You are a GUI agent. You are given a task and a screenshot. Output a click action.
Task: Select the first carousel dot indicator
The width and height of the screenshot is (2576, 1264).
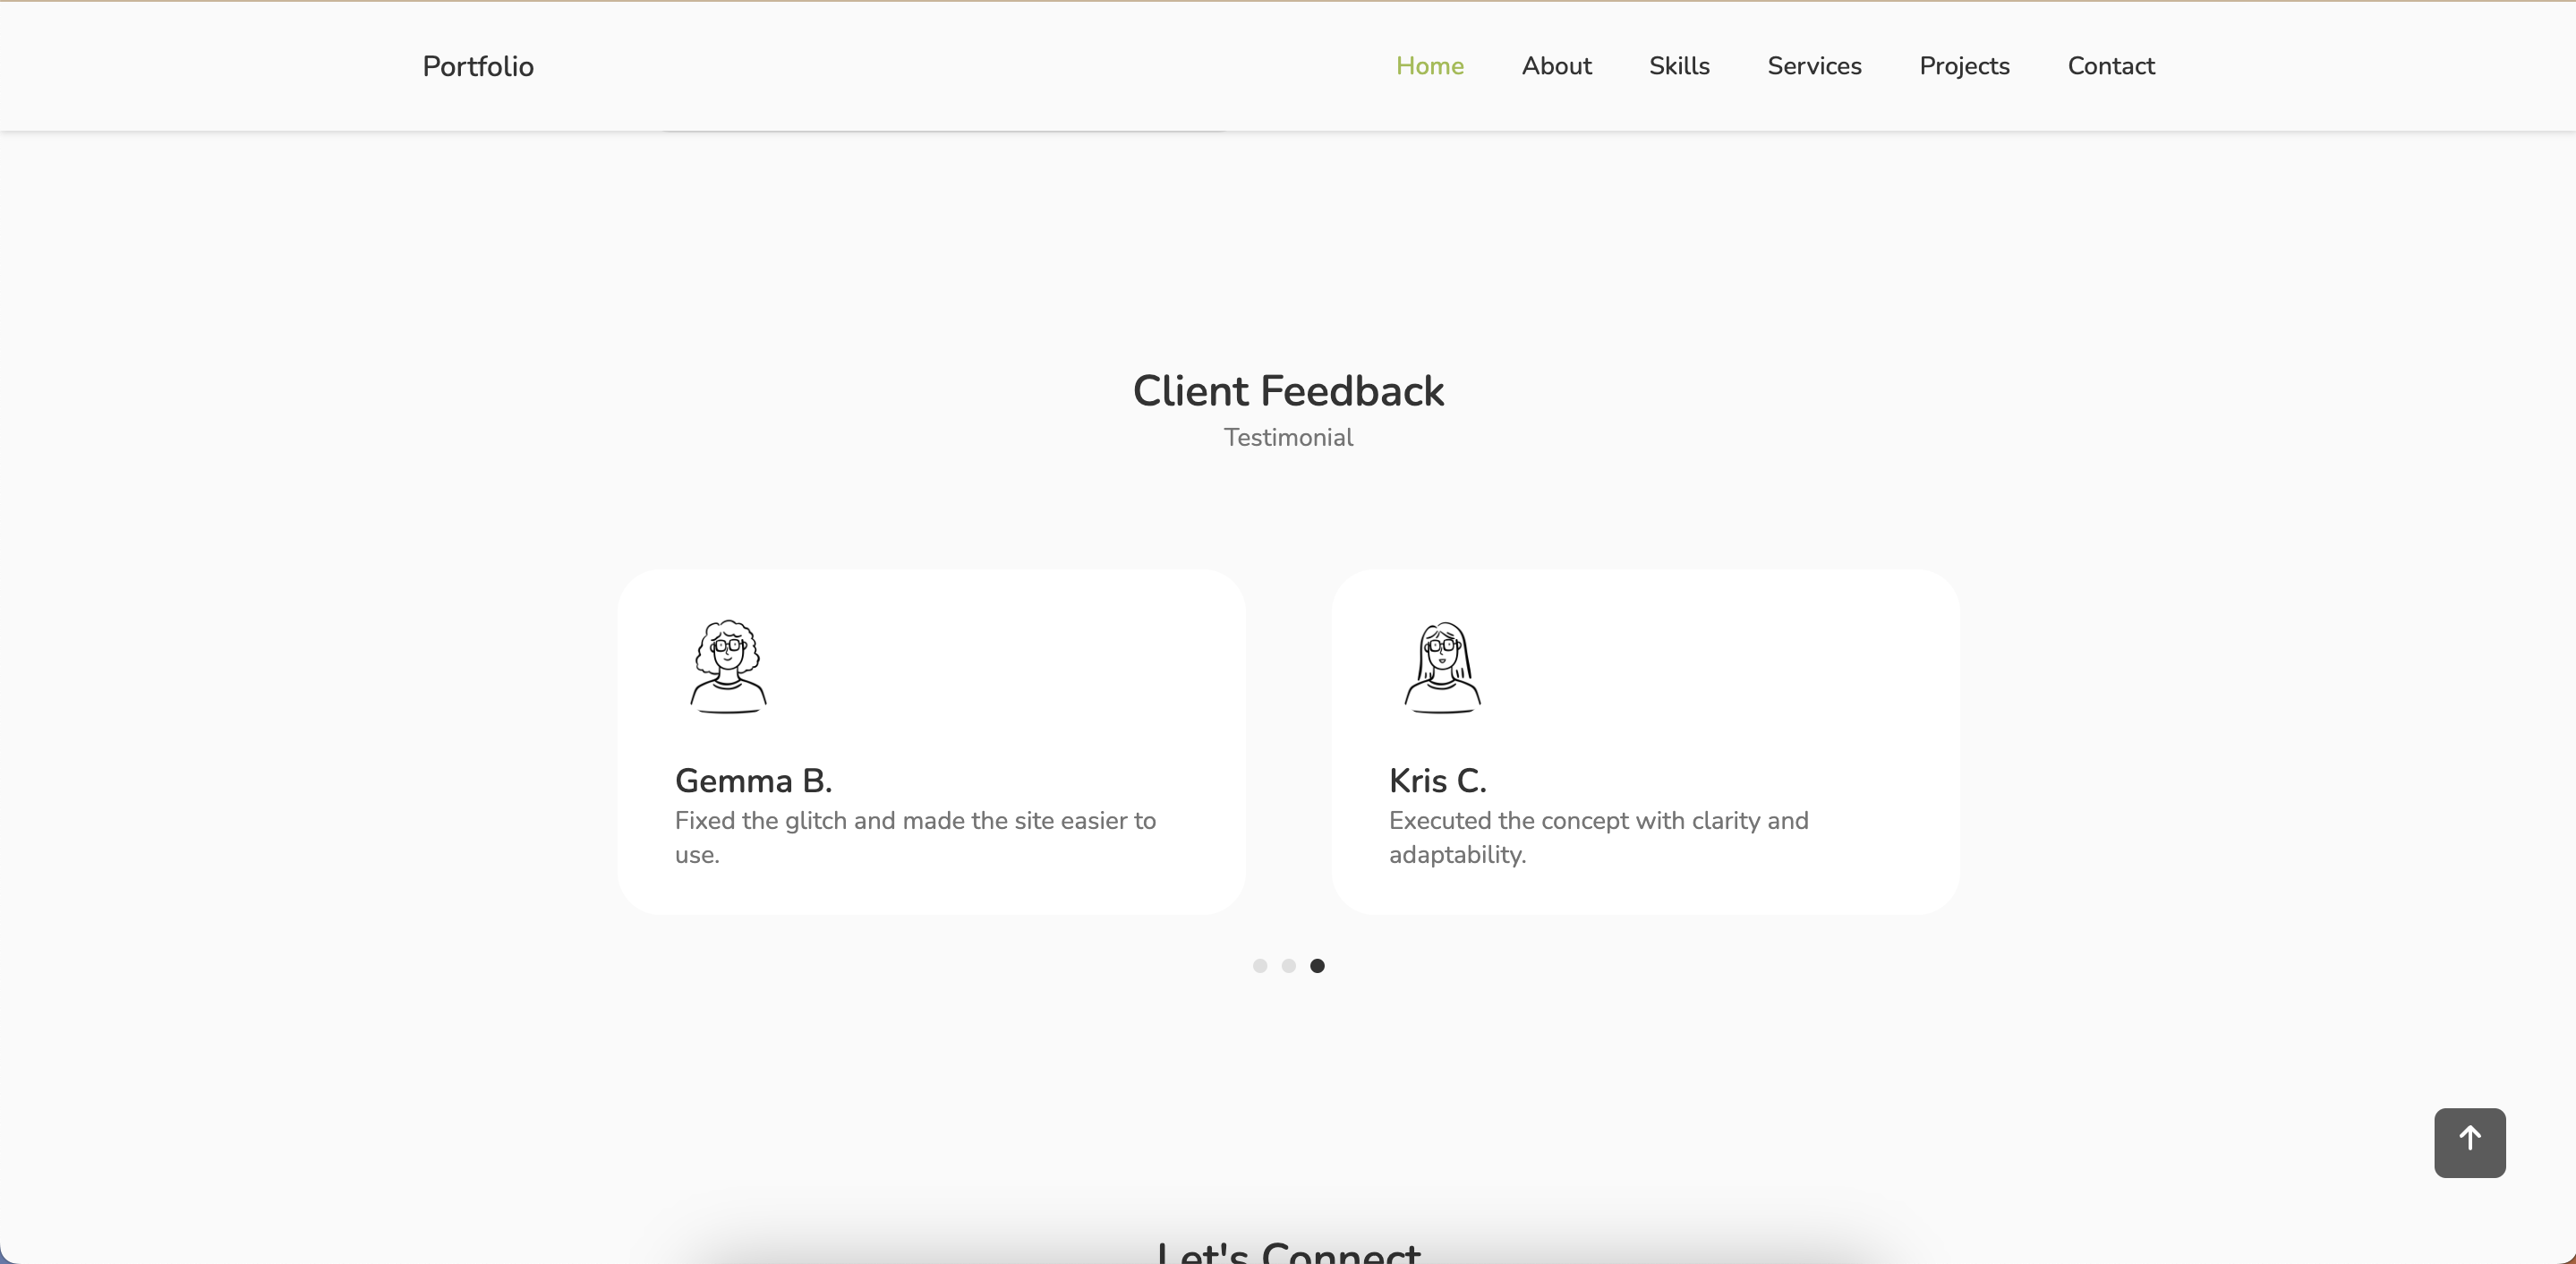click(1260, 965)
